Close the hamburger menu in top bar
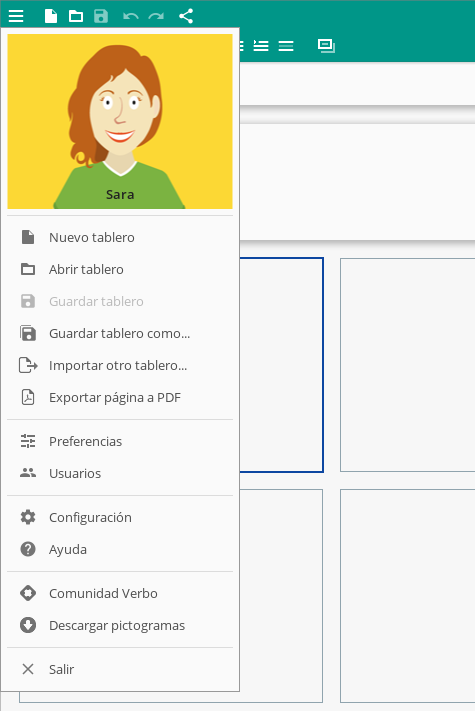475x711 pixels. tap(16, 16)
